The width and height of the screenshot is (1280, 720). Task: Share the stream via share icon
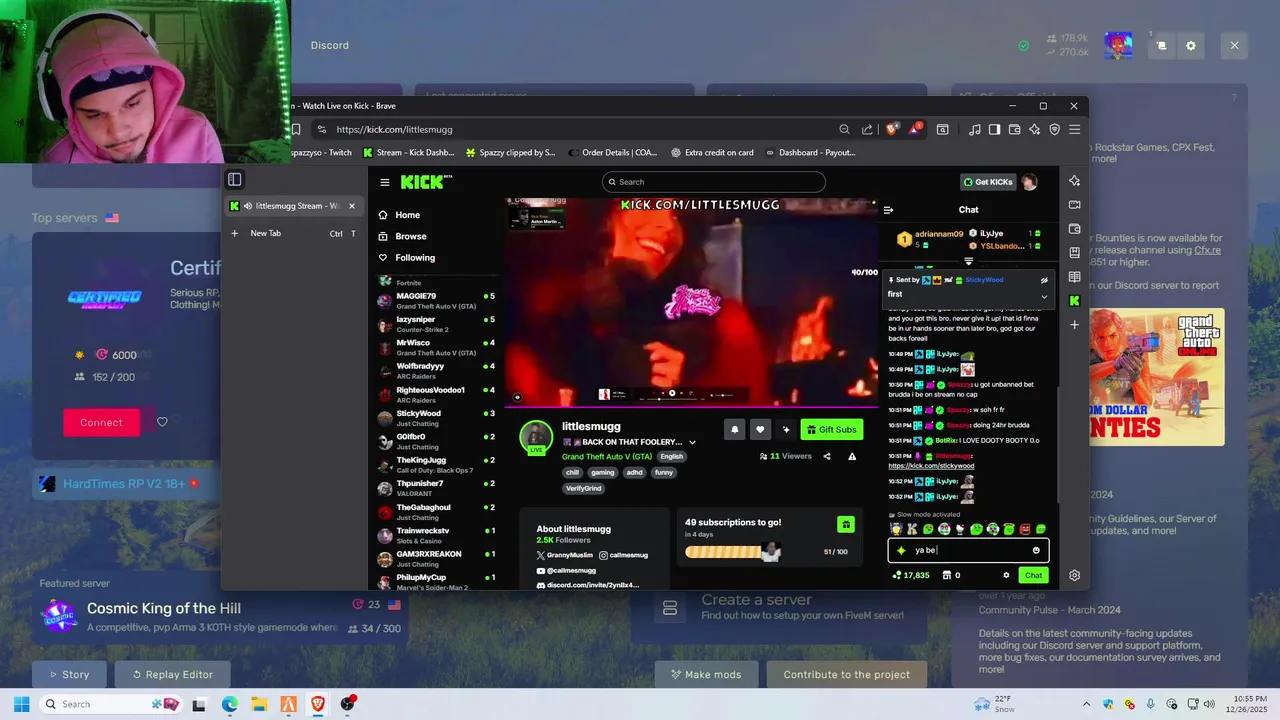(x=826, y=456)
